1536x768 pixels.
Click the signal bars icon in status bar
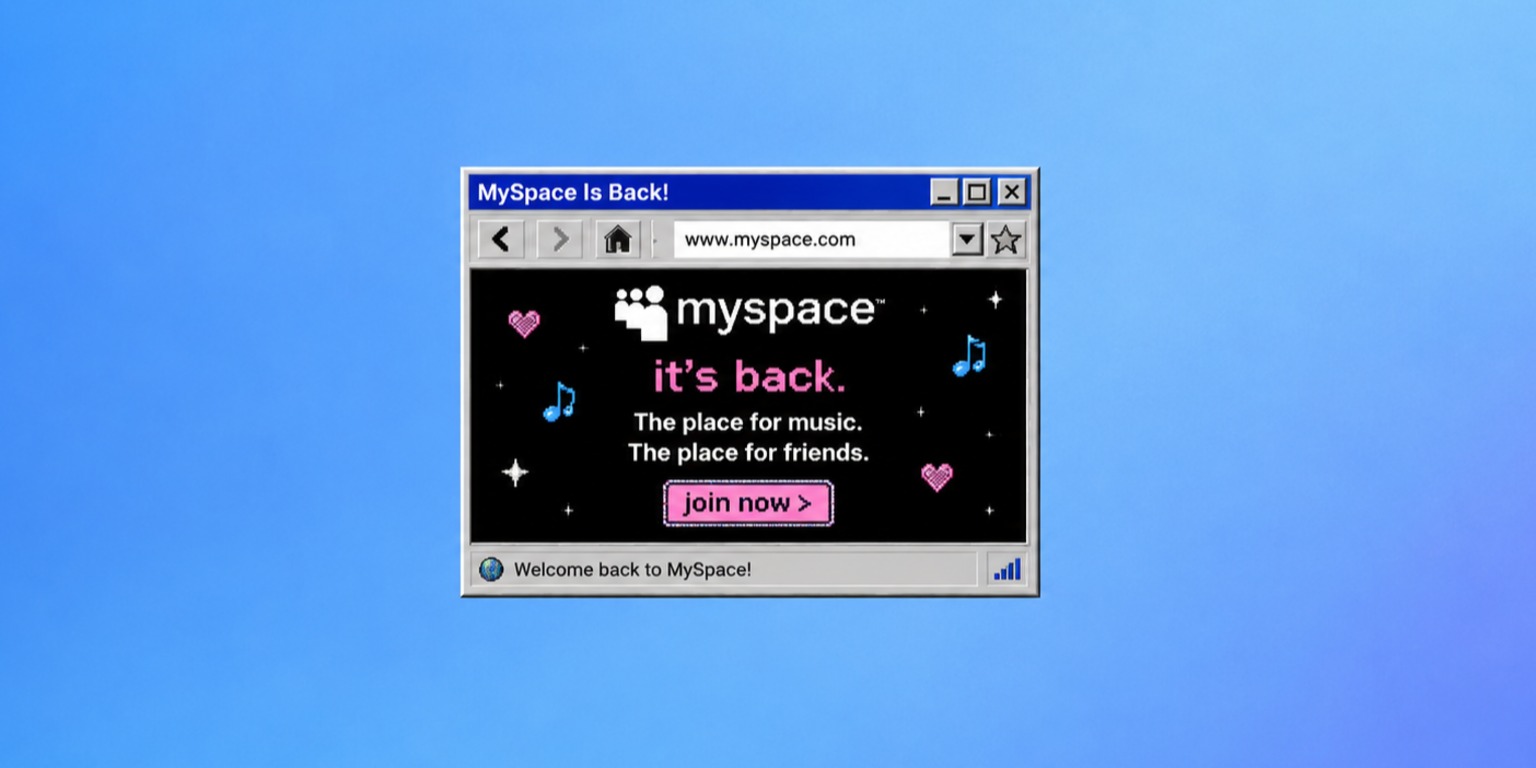click(1007, 570)
